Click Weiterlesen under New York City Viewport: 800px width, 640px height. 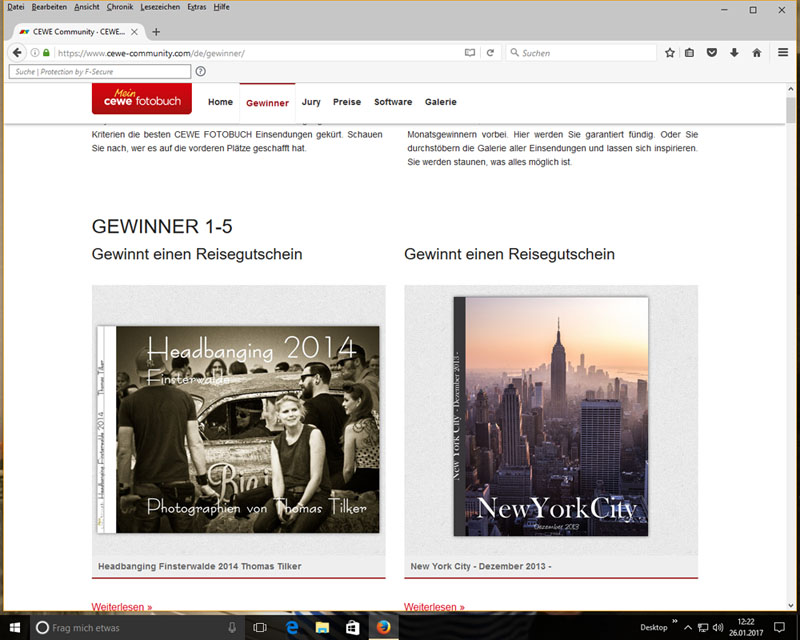(435, 607)
